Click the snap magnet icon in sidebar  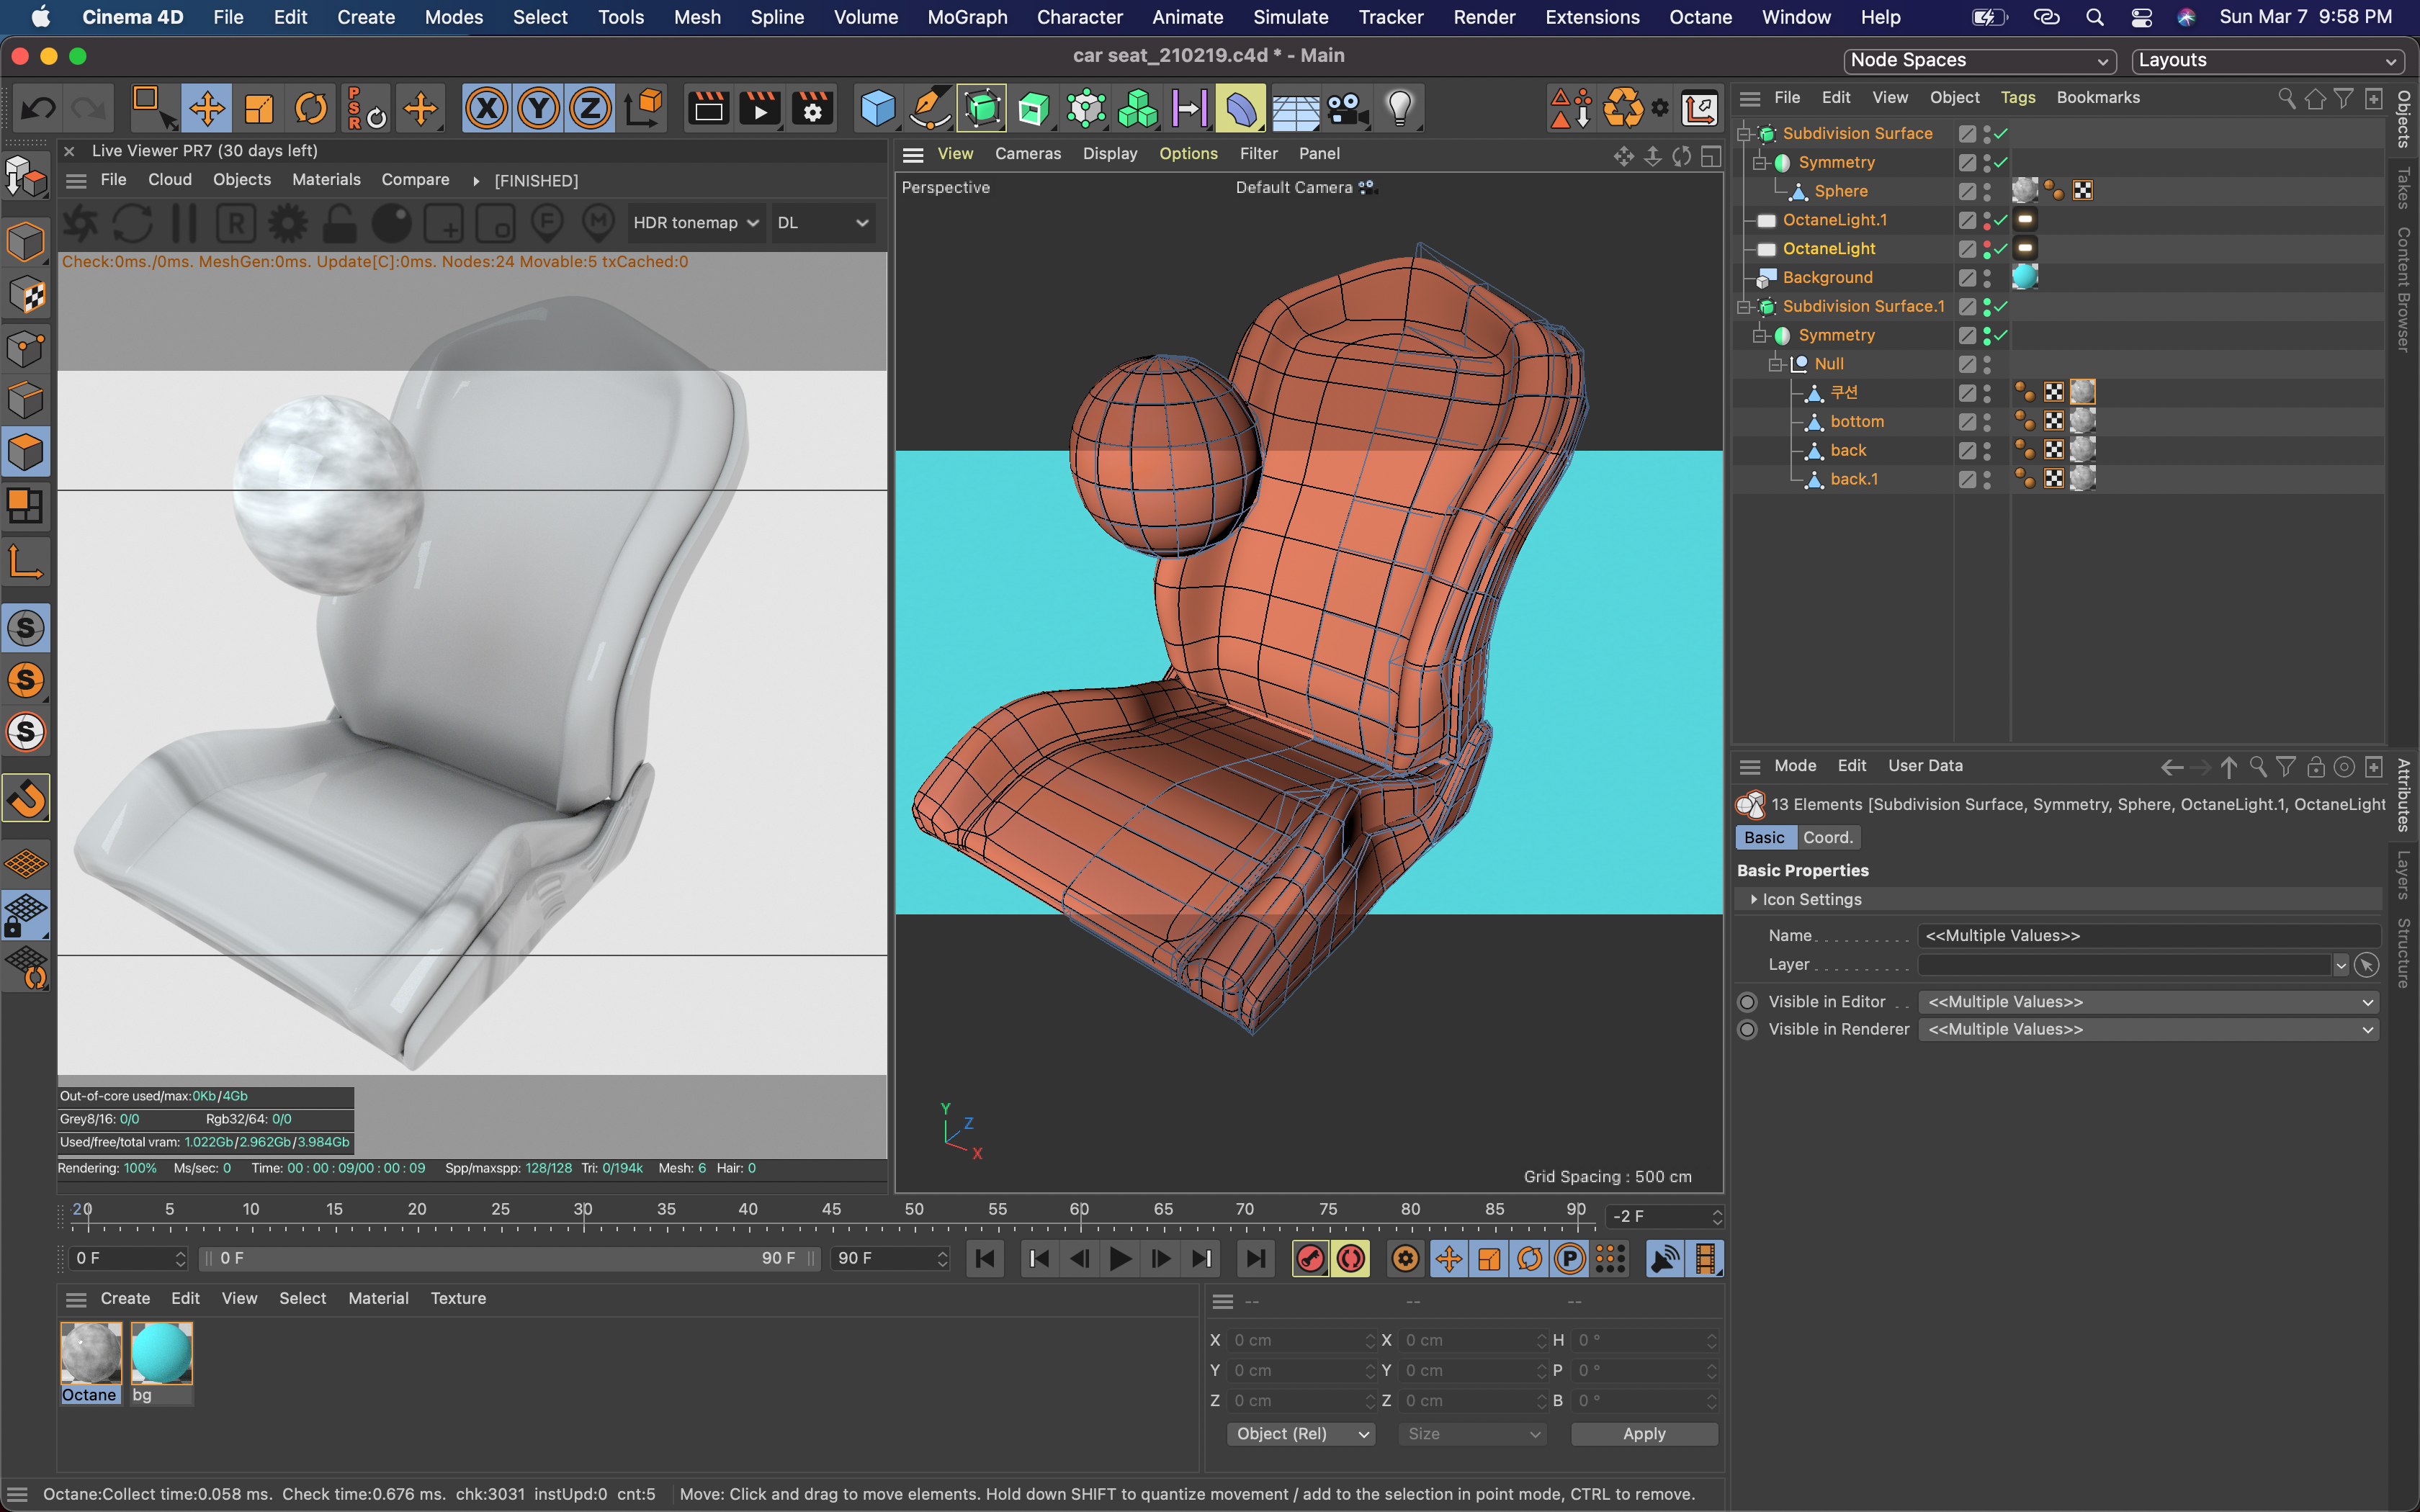click(26, 798)
